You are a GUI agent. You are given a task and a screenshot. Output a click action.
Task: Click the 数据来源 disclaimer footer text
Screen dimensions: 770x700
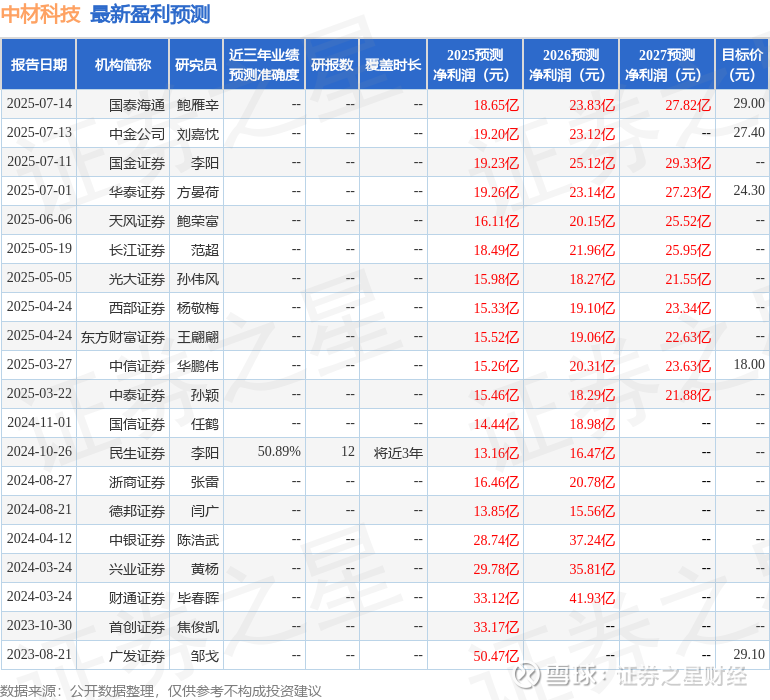(161, 691)
